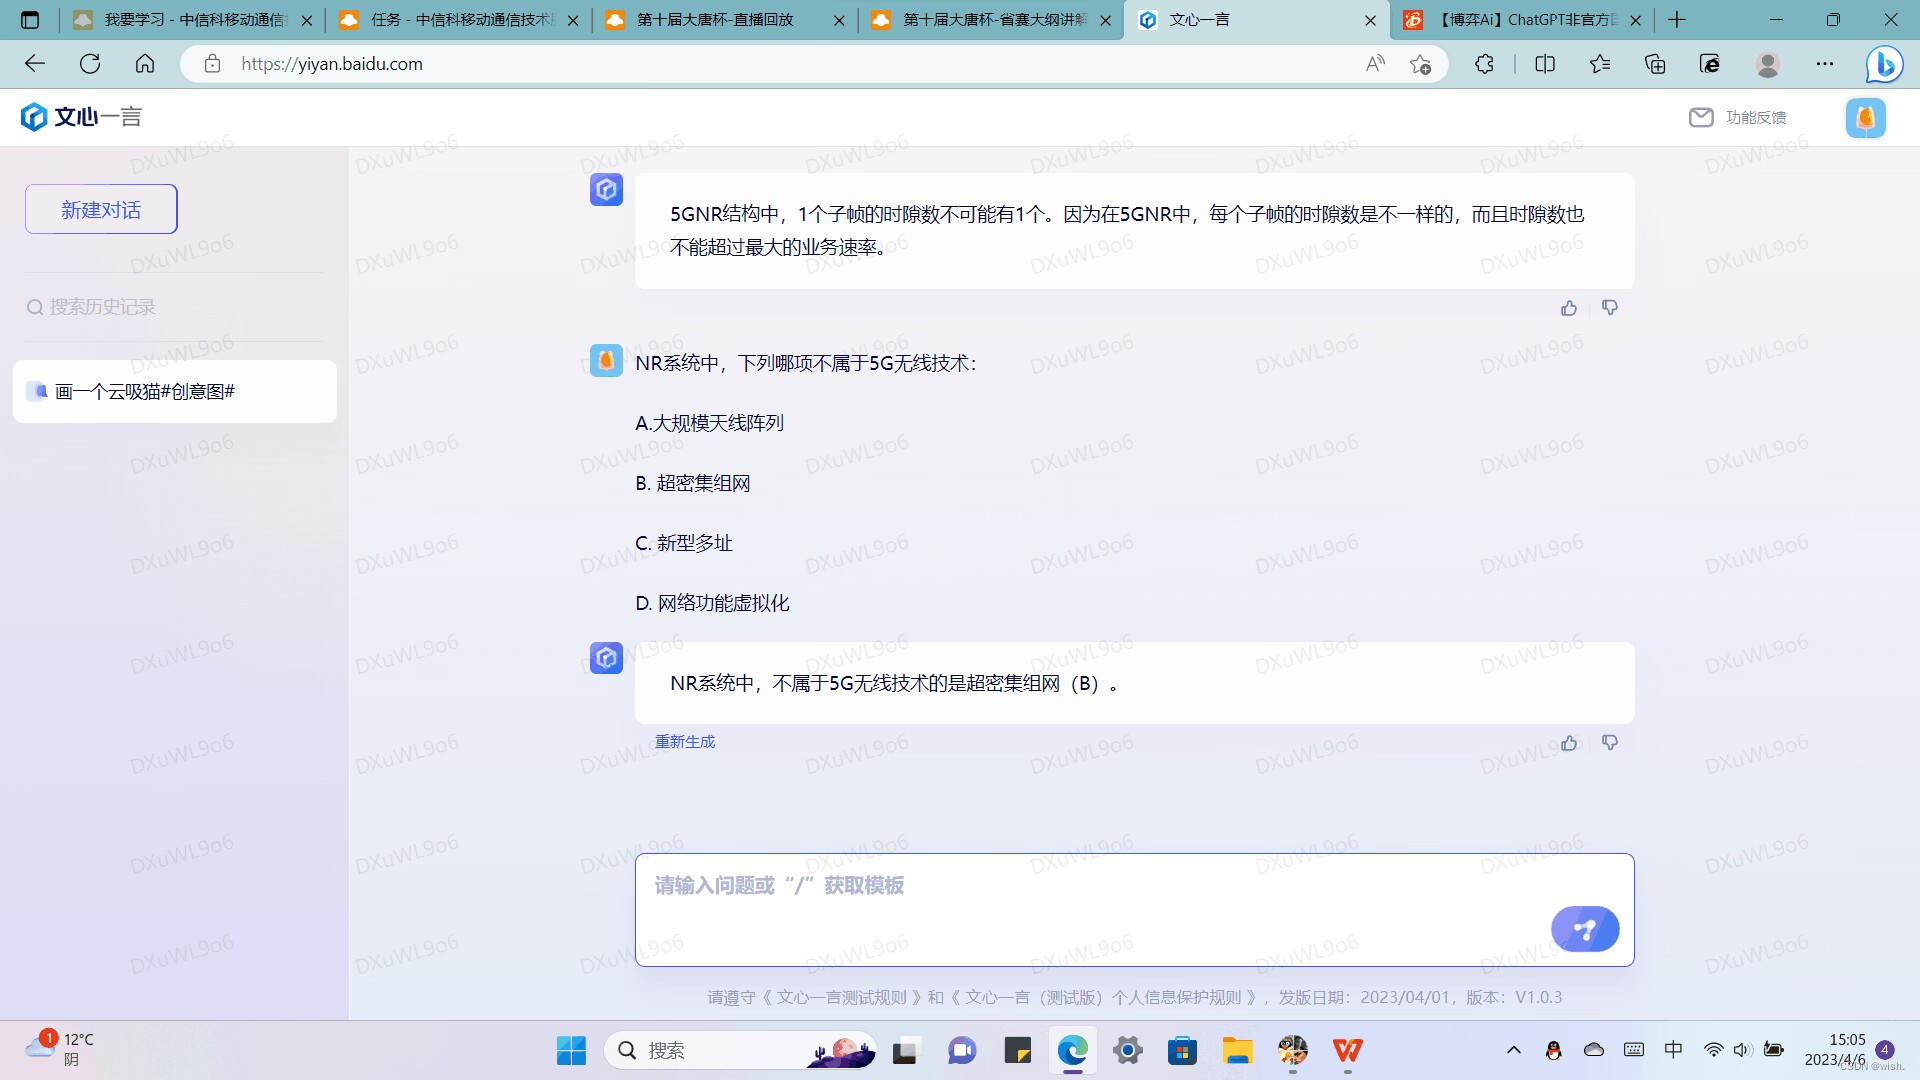Show hidden system tray icons

(x=1514, y=1050)
